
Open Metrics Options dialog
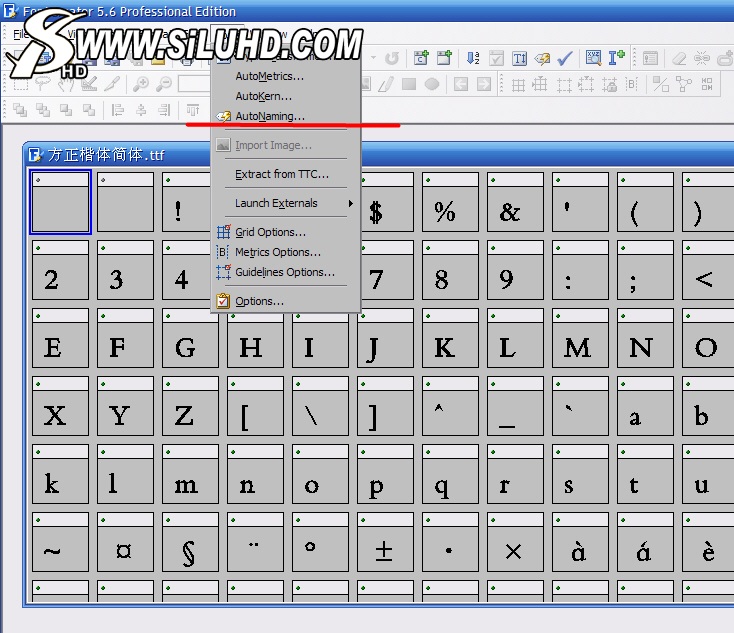pos(277,252)
